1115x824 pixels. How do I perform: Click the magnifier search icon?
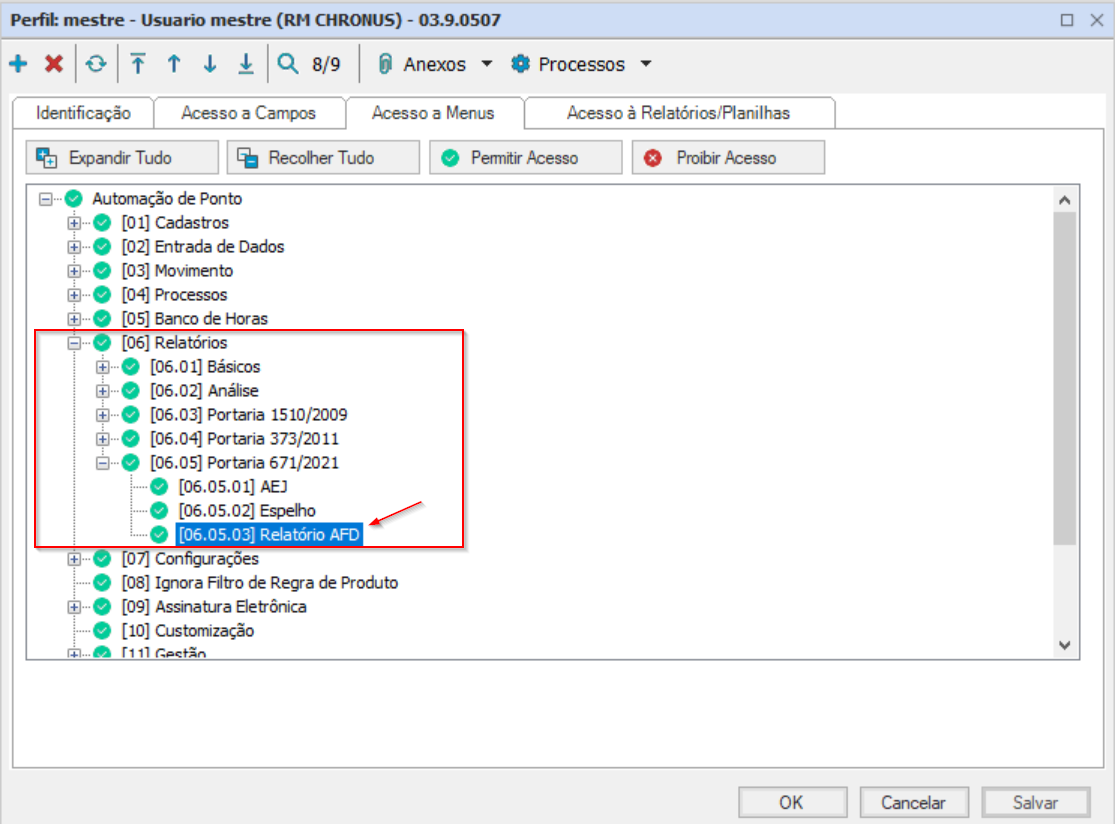coord(288,64)
